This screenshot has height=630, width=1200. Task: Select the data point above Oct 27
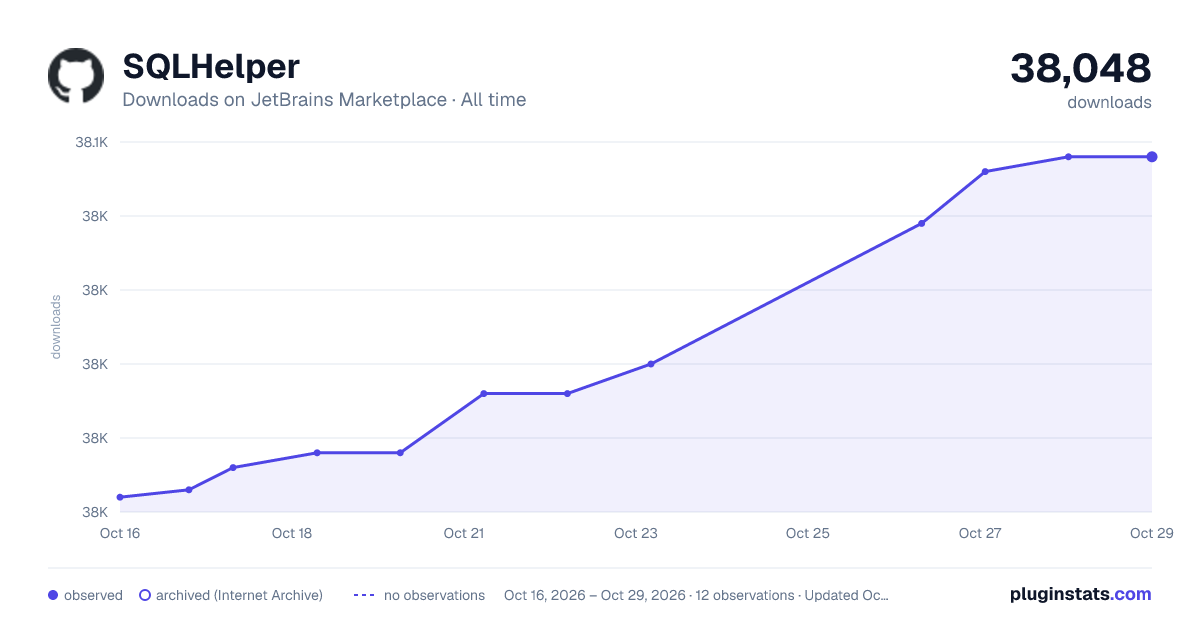click(x=985, y=172)
